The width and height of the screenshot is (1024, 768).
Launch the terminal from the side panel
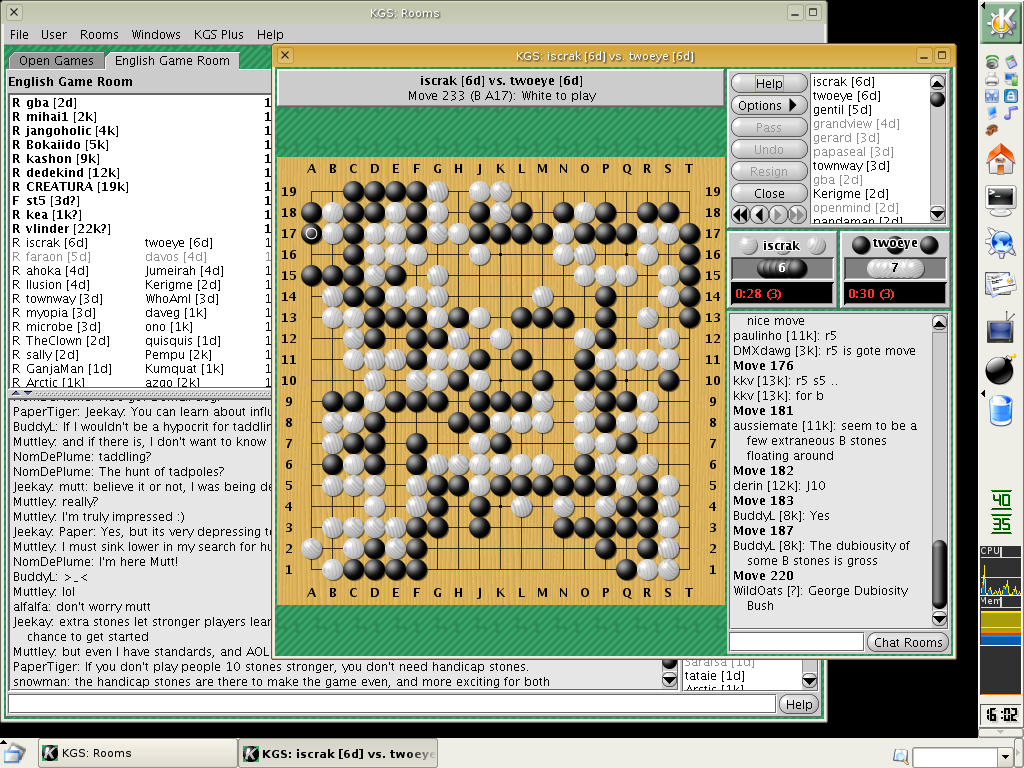tap(1000, 200)
